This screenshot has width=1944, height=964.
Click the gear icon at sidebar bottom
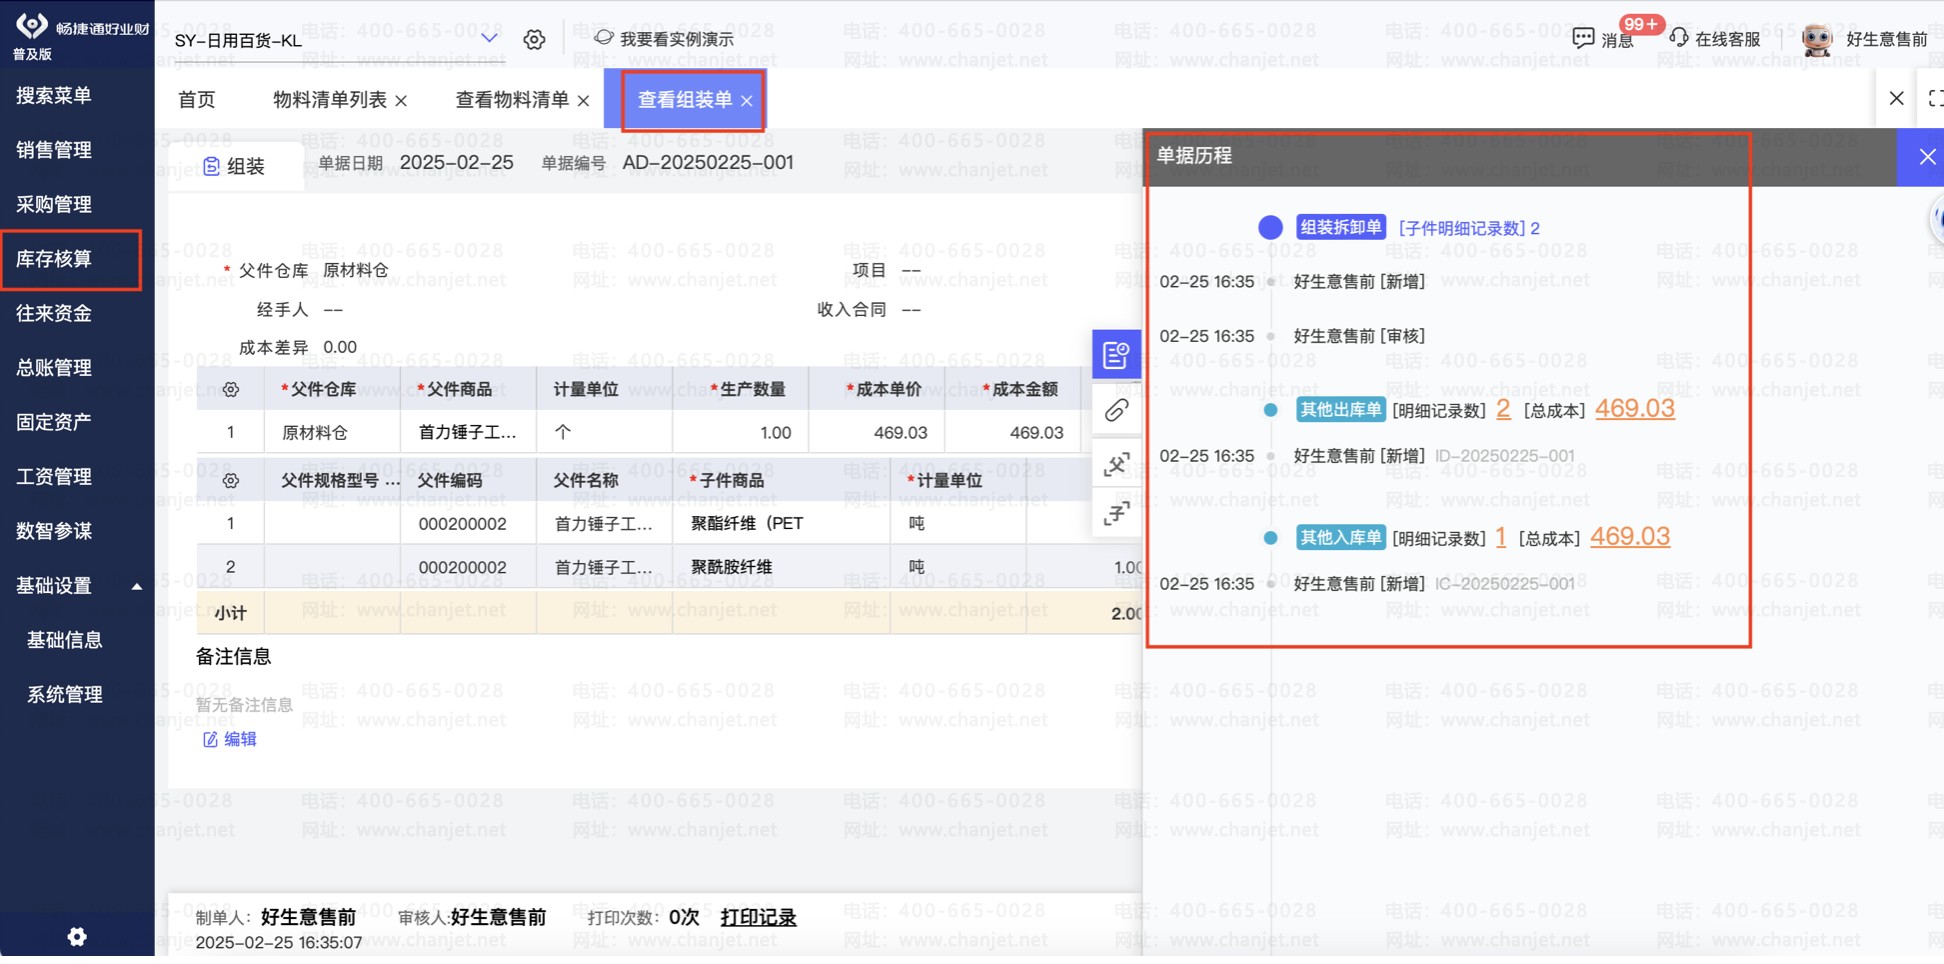coord(77,936)
